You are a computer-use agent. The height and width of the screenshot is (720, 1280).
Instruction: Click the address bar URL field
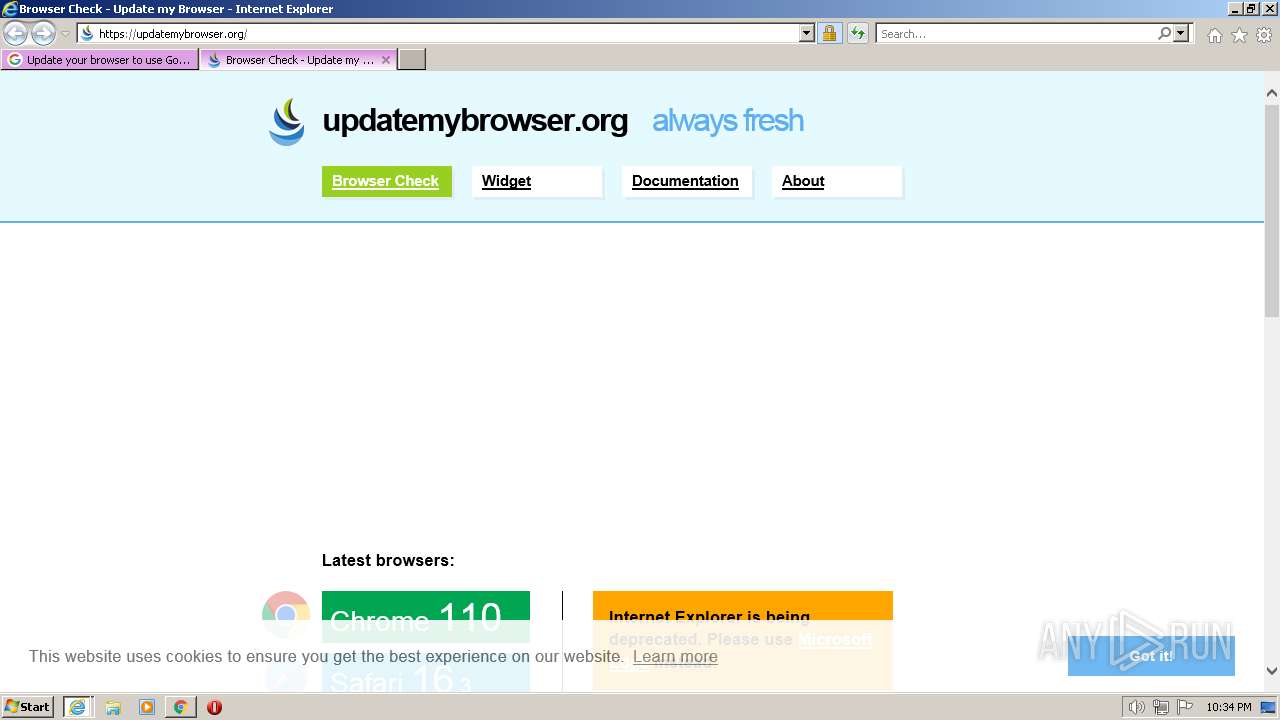(x=438, y=33)
